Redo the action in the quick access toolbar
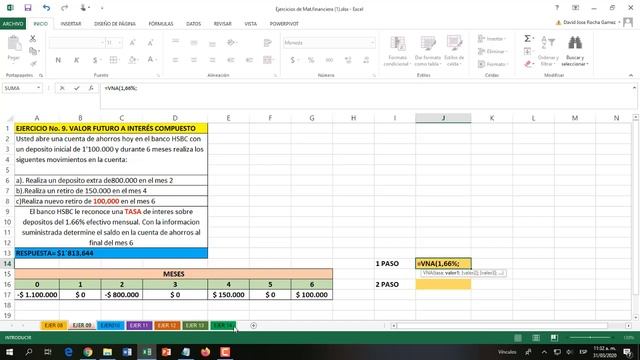 (x=64, y=8)
